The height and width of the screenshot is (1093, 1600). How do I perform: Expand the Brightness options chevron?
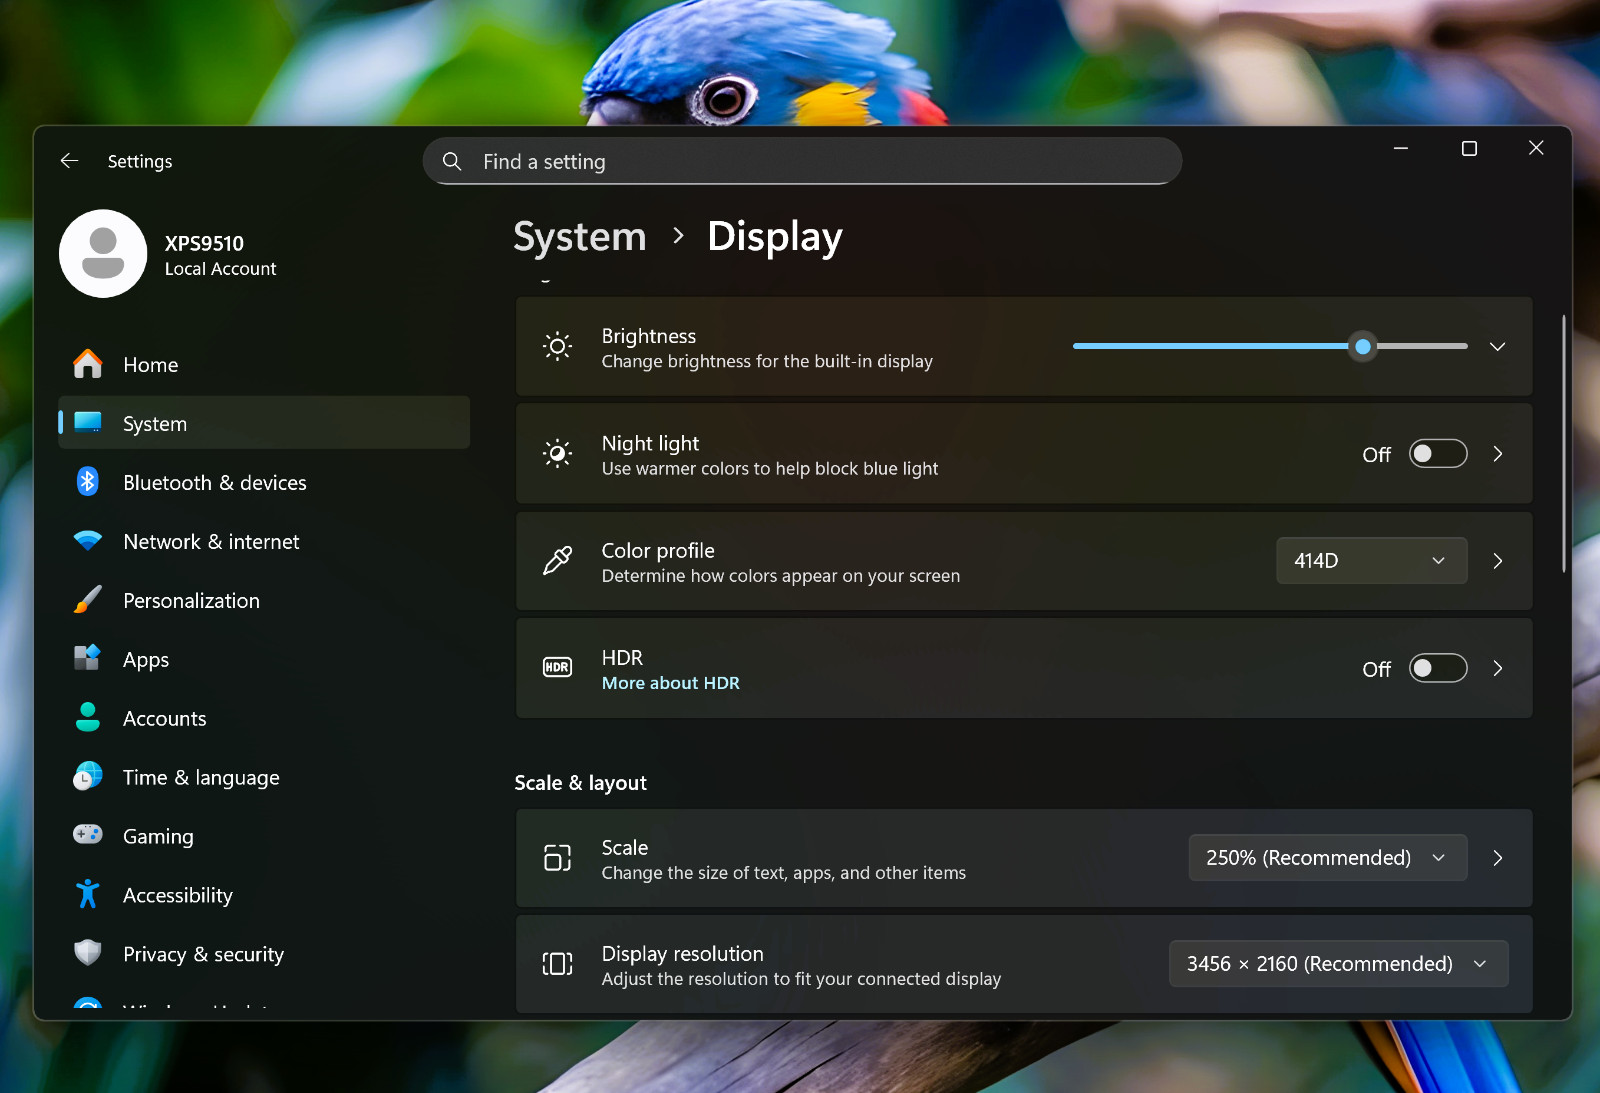click(1498, 347)
